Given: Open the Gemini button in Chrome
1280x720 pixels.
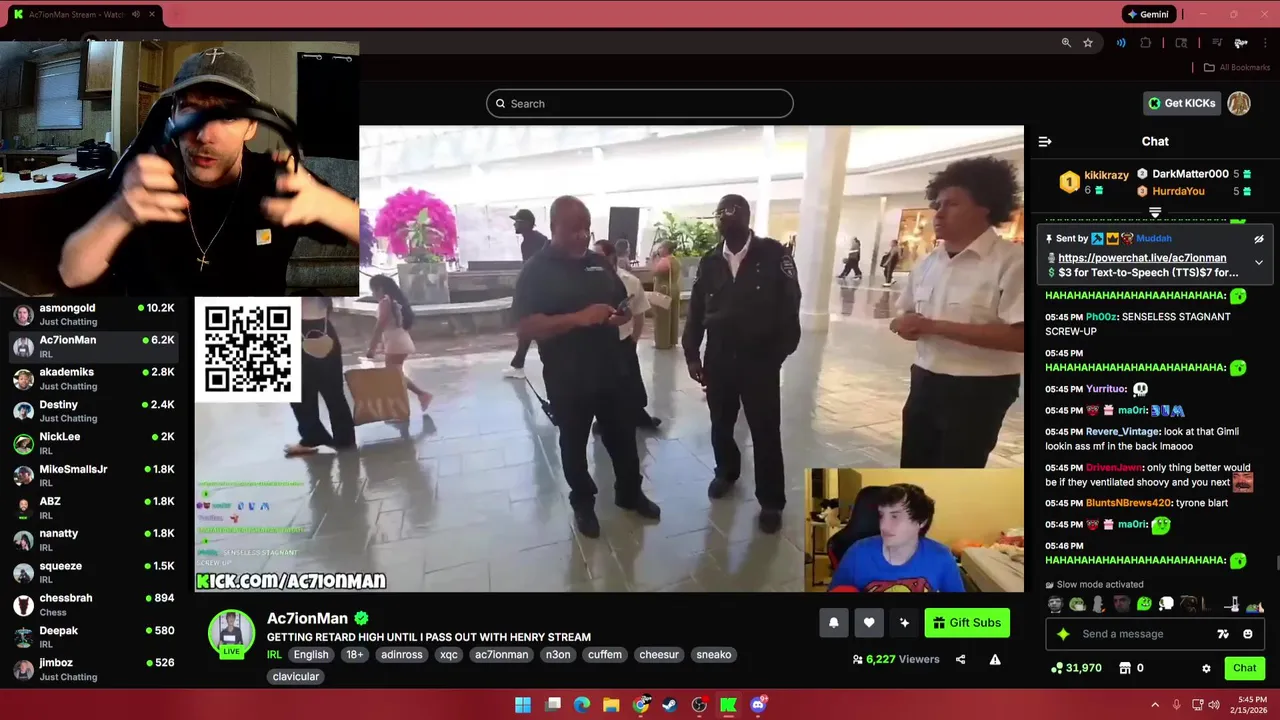Looking at the screenshot, I should point(1147,15).
